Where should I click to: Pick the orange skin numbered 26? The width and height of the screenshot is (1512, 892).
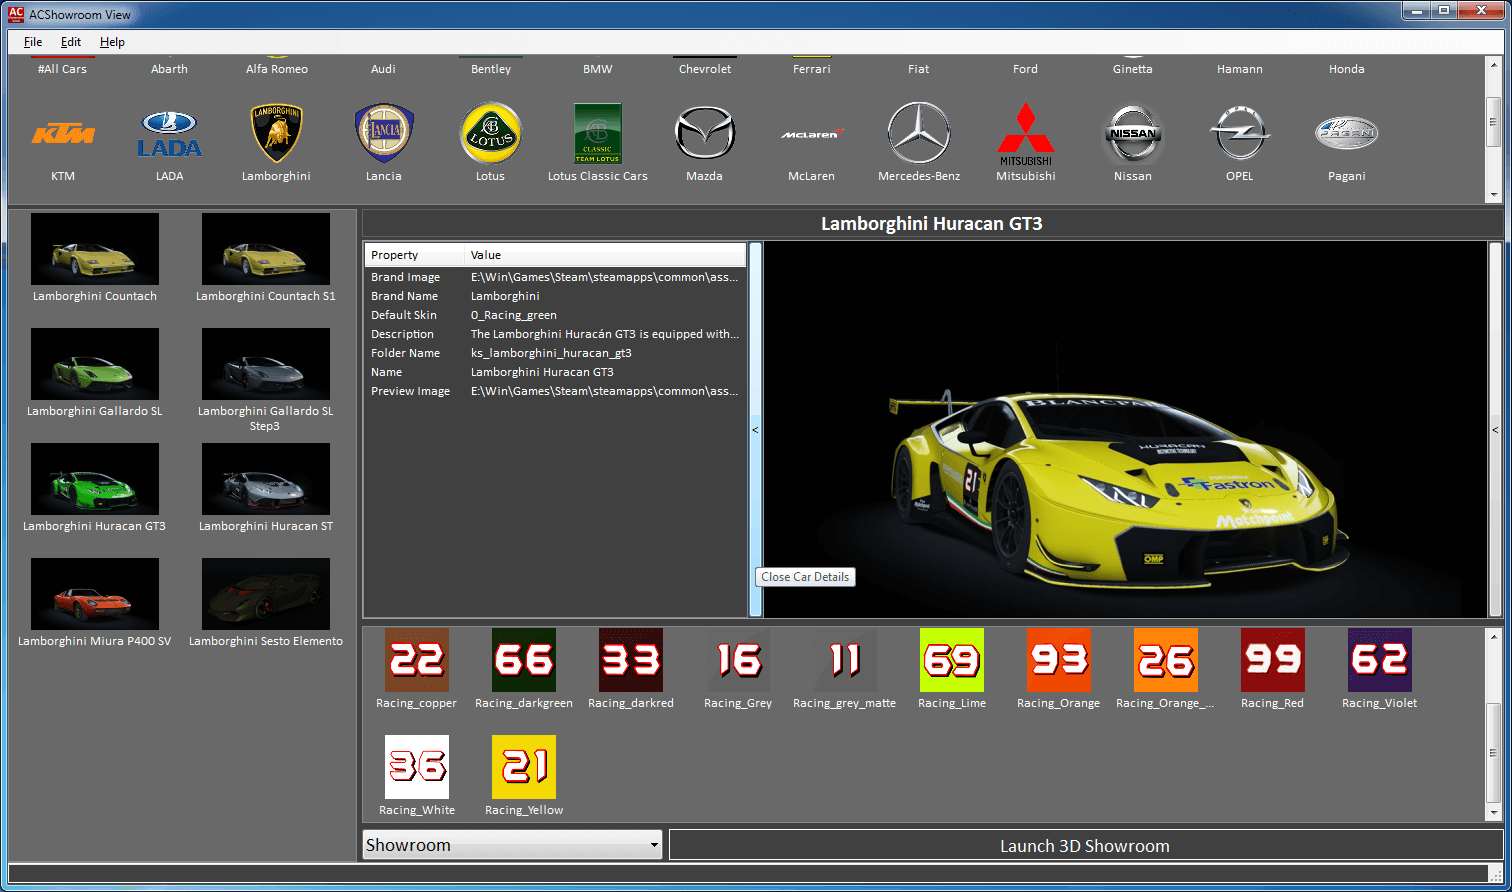click(1166, 660)
